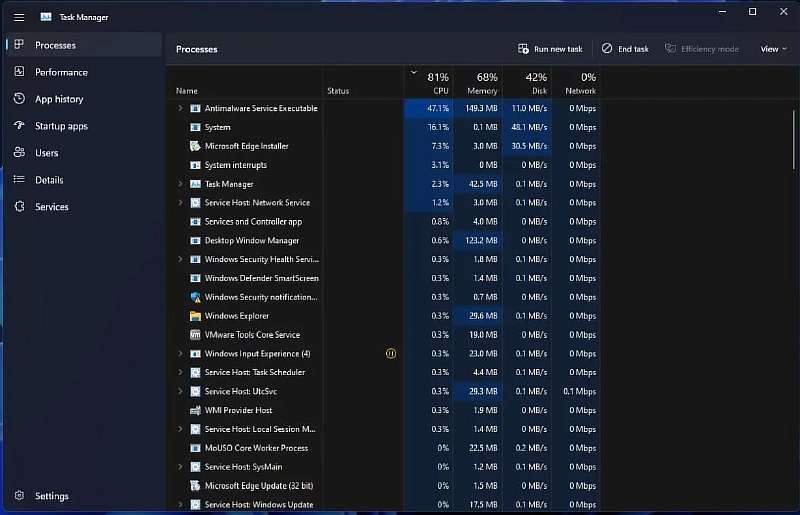Click the Details list icon
Image resolution: width=800 pixels, height=515 pixels.
coord(19,179)
